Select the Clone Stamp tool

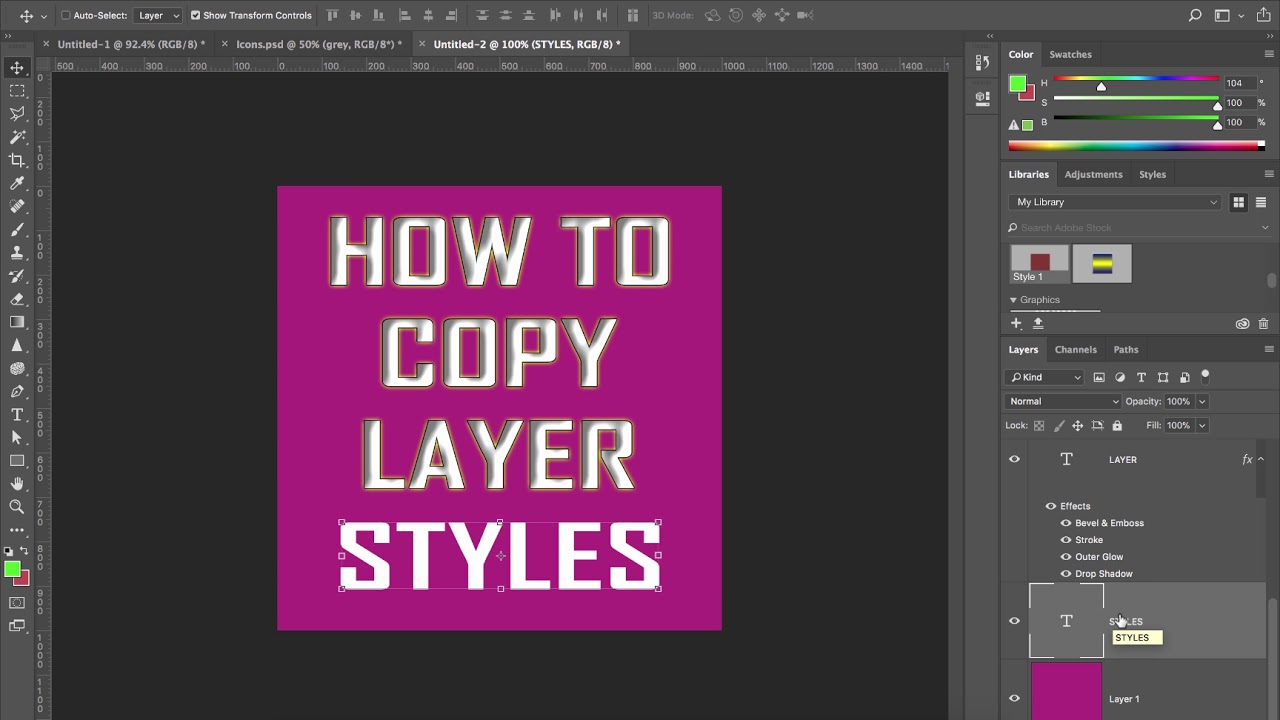pyautogui.click(x=17, y=252)
